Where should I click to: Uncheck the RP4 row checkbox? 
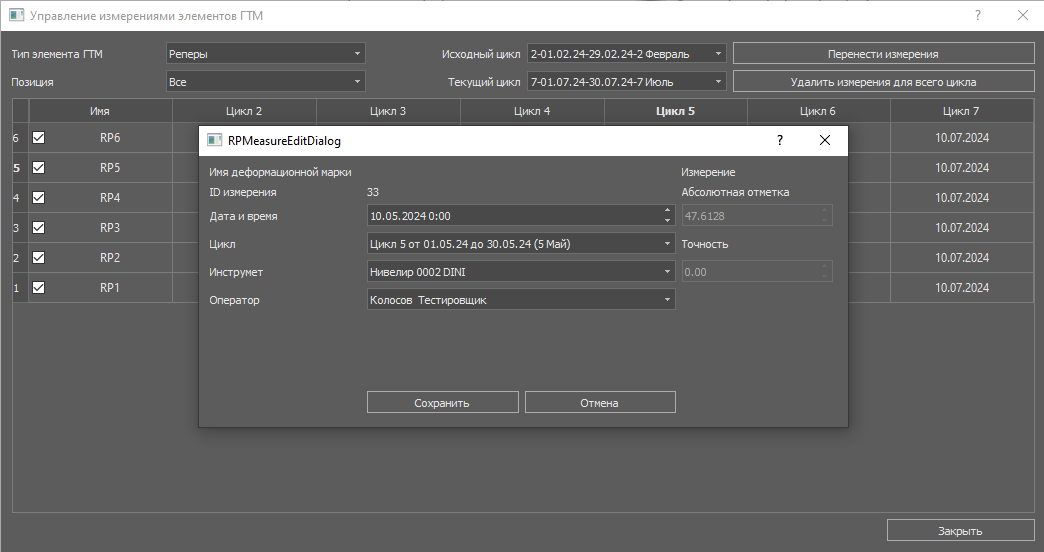coord(39,198)
